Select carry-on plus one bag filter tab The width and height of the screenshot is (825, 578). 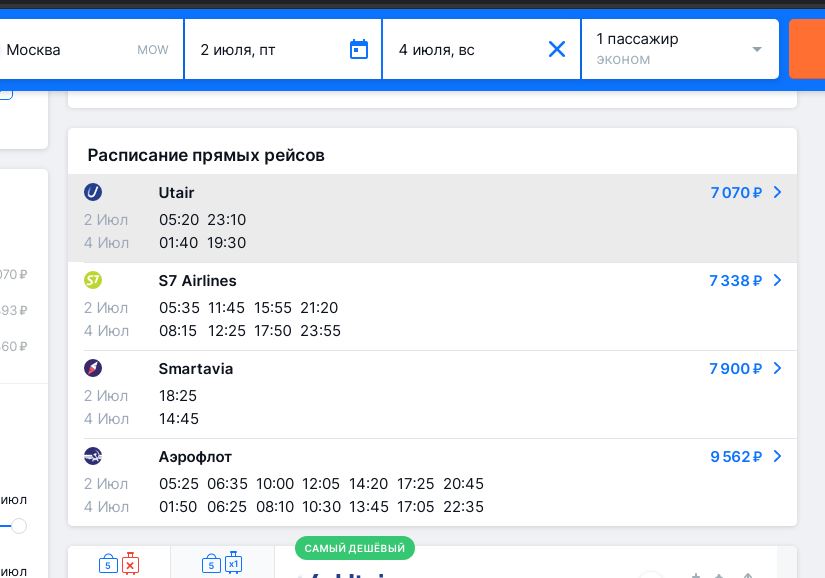coord(222,562)
